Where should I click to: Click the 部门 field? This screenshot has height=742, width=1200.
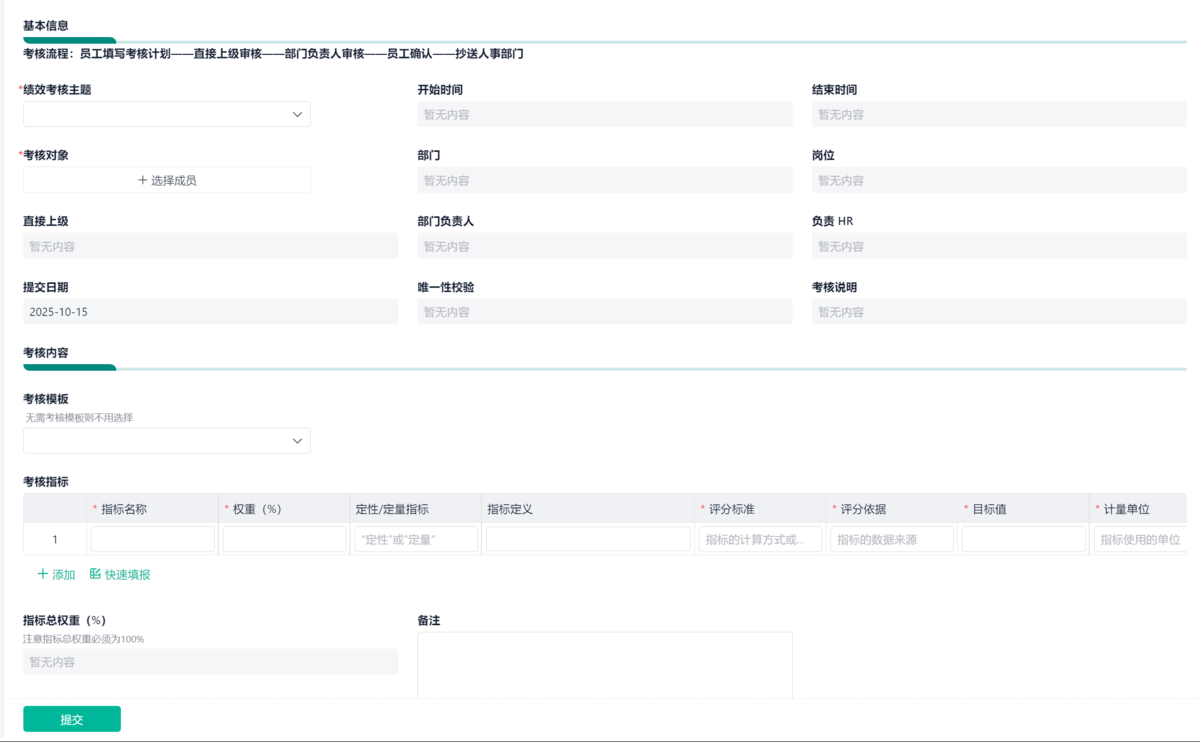(605, 180)
